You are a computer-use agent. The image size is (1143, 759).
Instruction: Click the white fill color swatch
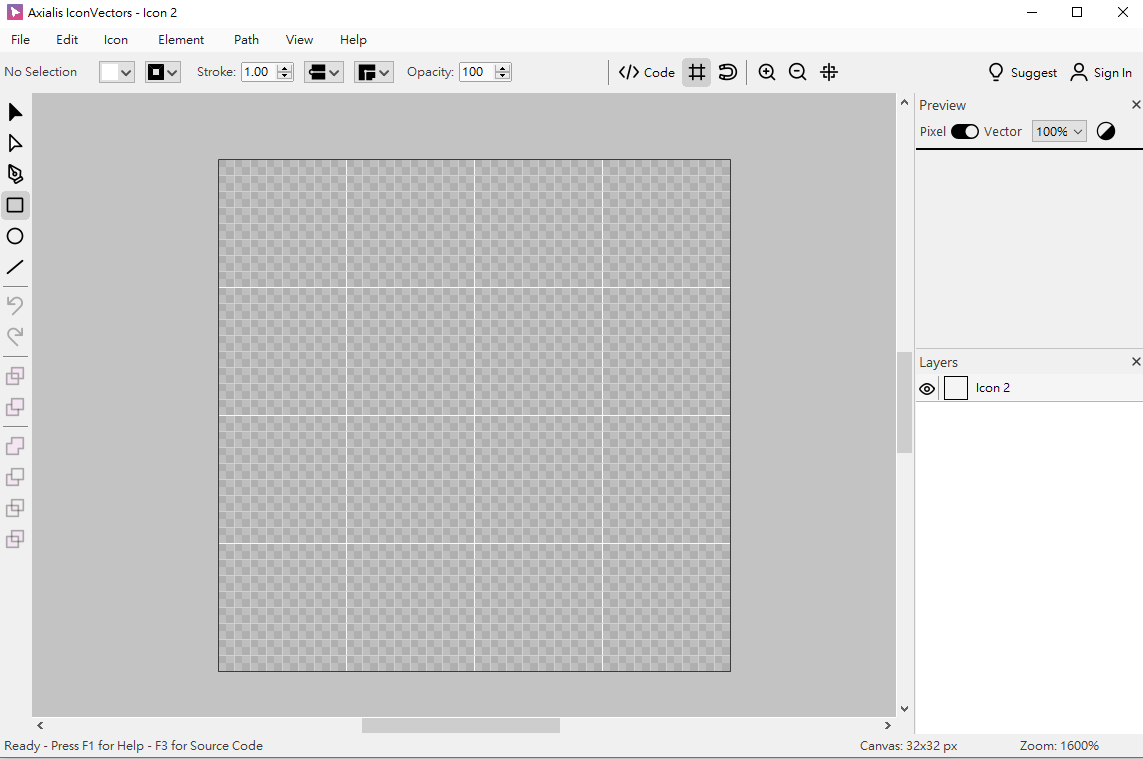click(109, 72)
